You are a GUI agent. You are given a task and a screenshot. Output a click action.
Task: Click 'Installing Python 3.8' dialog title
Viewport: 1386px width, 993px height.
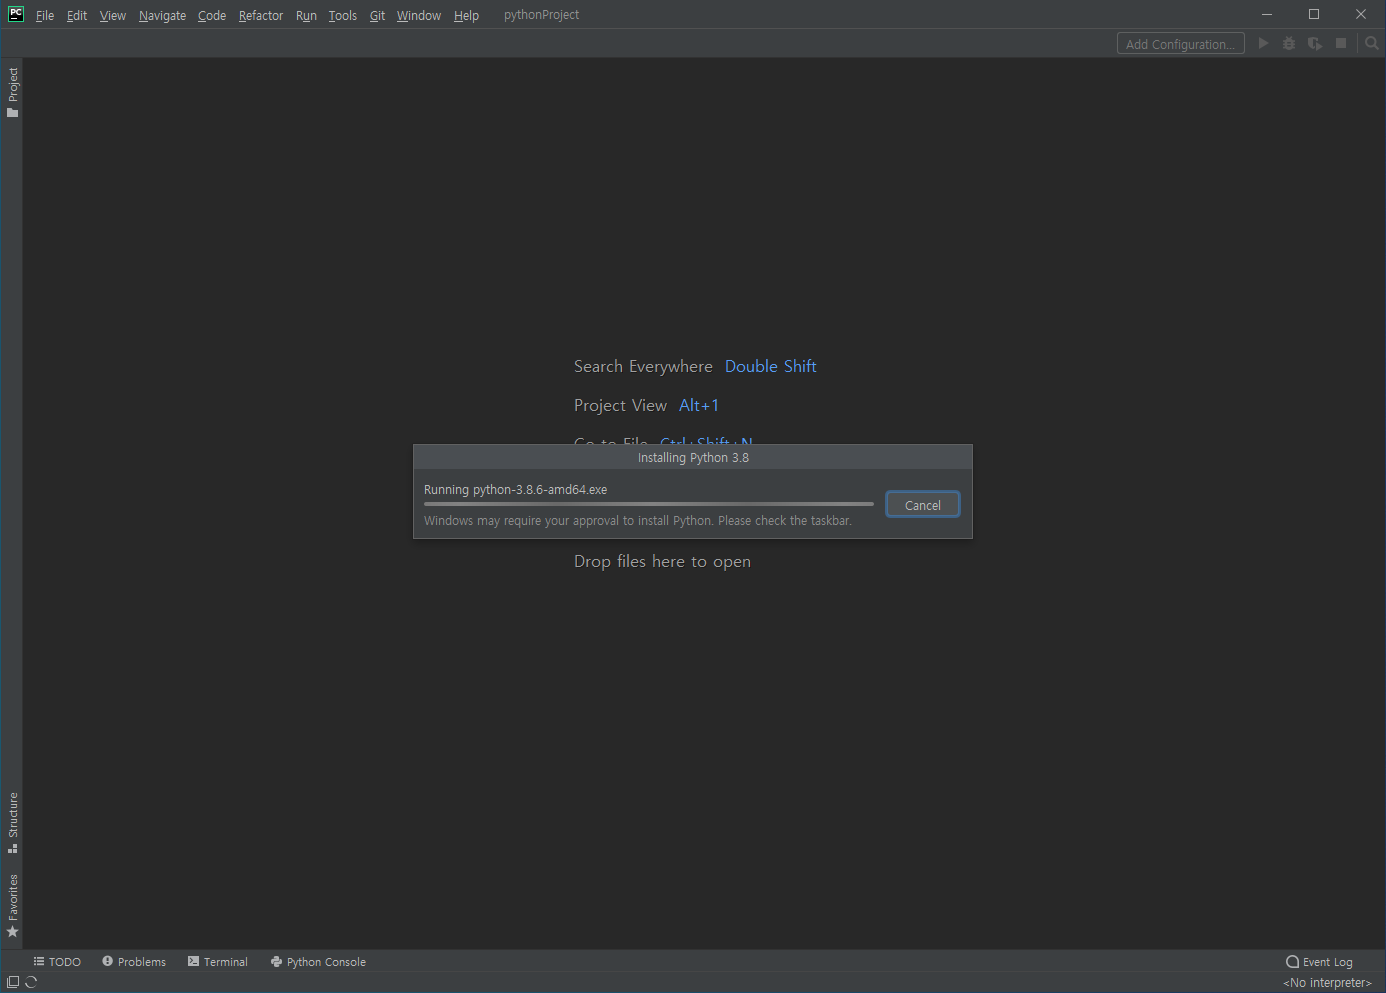[x=693, y=458]
